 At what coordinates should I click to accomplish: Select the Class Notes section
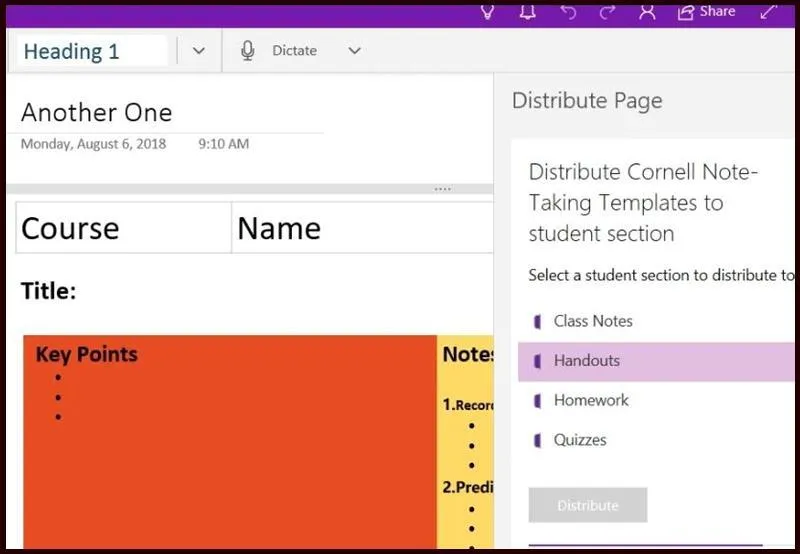point(656,321)
